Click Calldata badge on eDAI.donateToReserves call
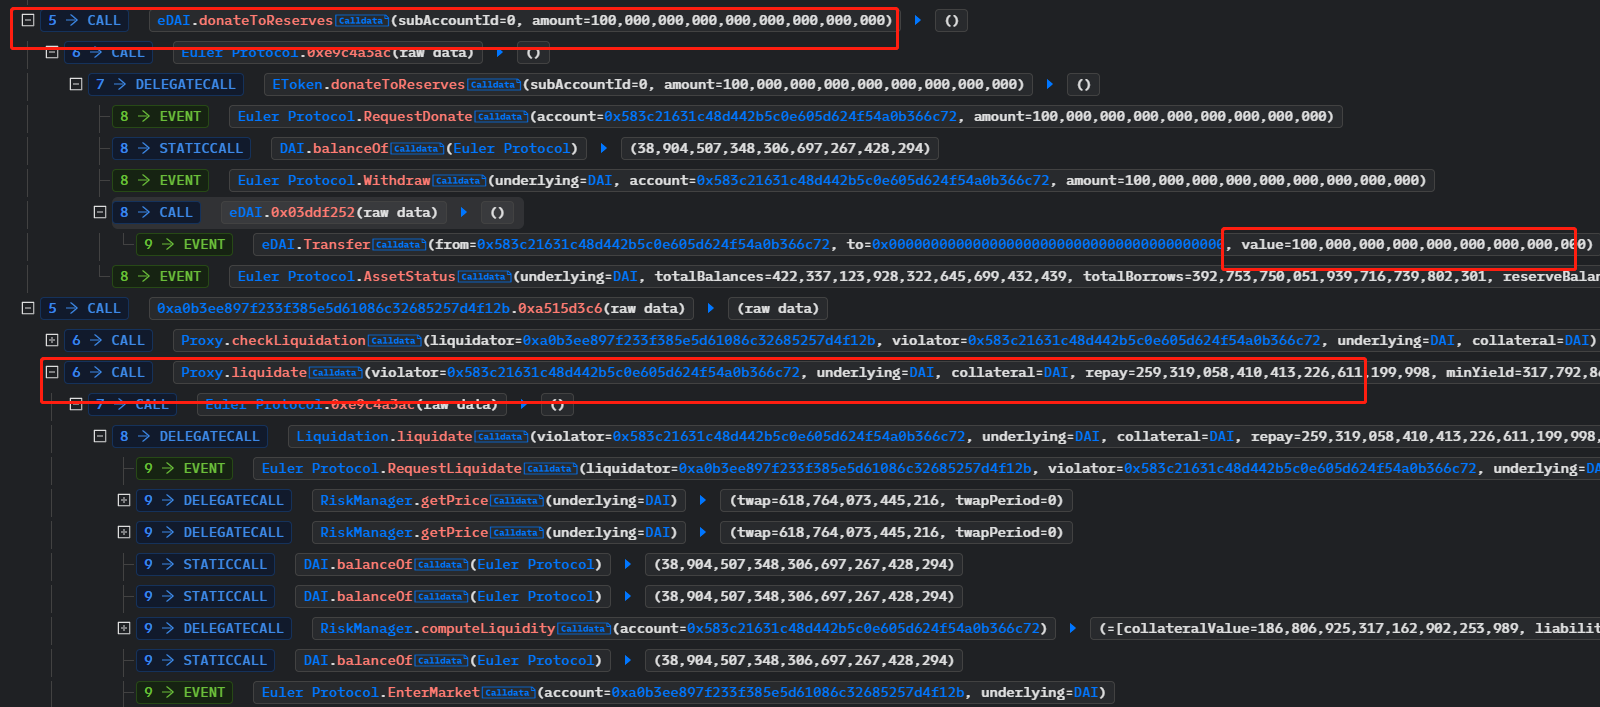The image size is (1600, 707). pyautogui.click(x=361, y=21)
